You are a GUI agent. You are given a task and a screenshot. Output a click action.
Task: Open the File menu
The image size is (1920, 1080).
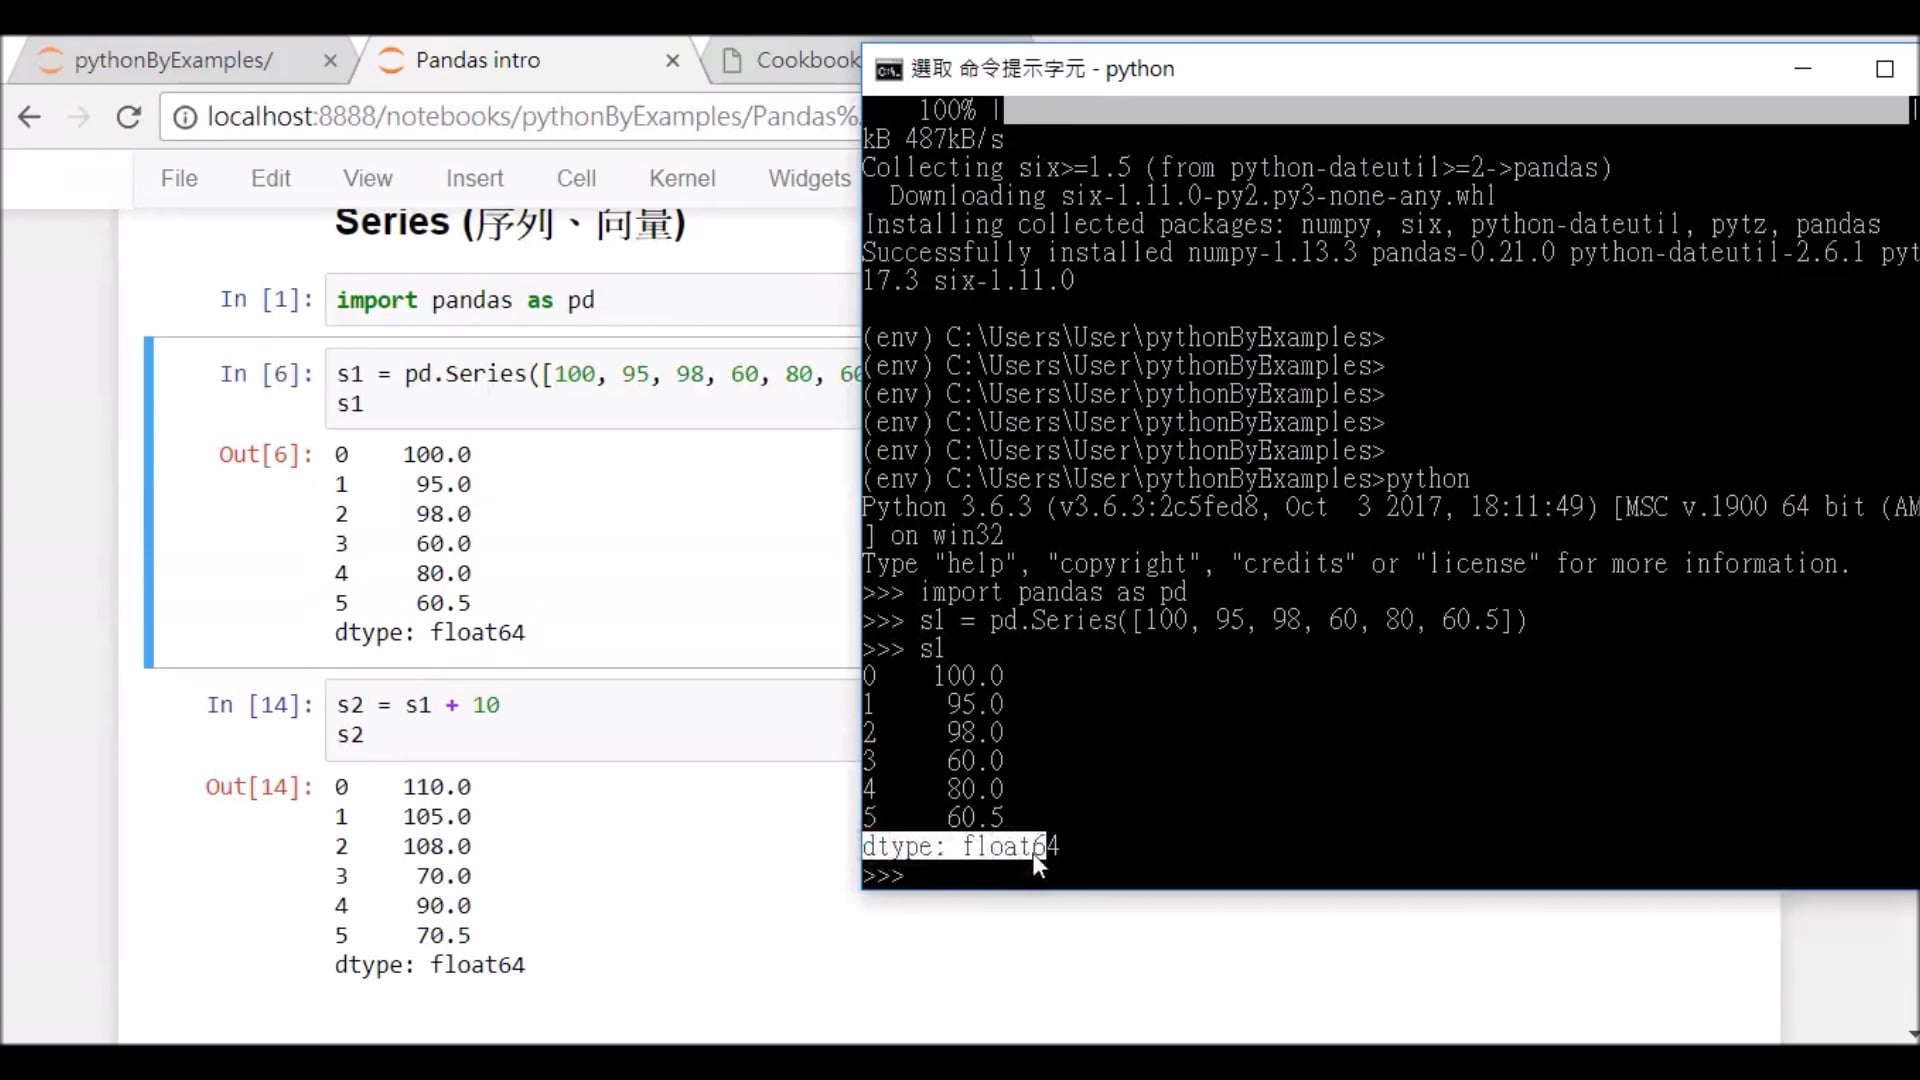coord(179,178)
